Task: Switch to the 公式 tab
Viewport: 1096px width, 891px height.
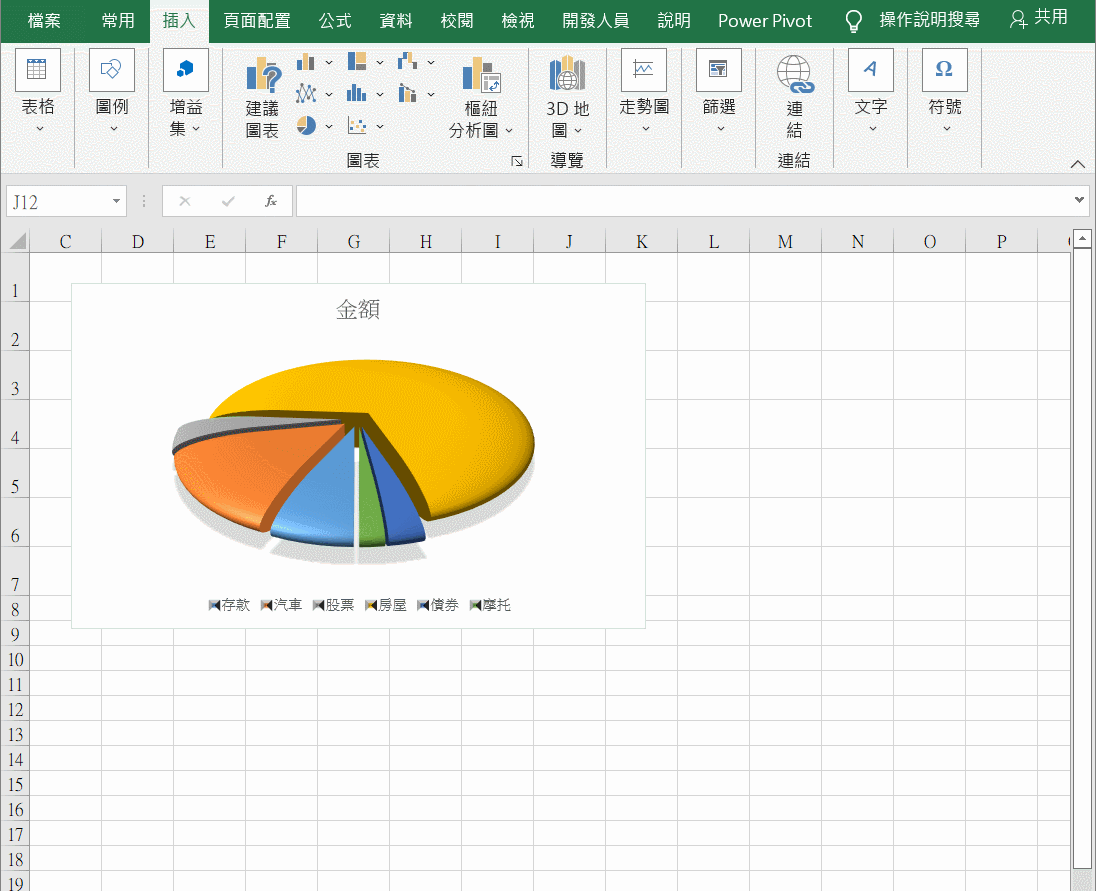Action: (x=335, y=21)
